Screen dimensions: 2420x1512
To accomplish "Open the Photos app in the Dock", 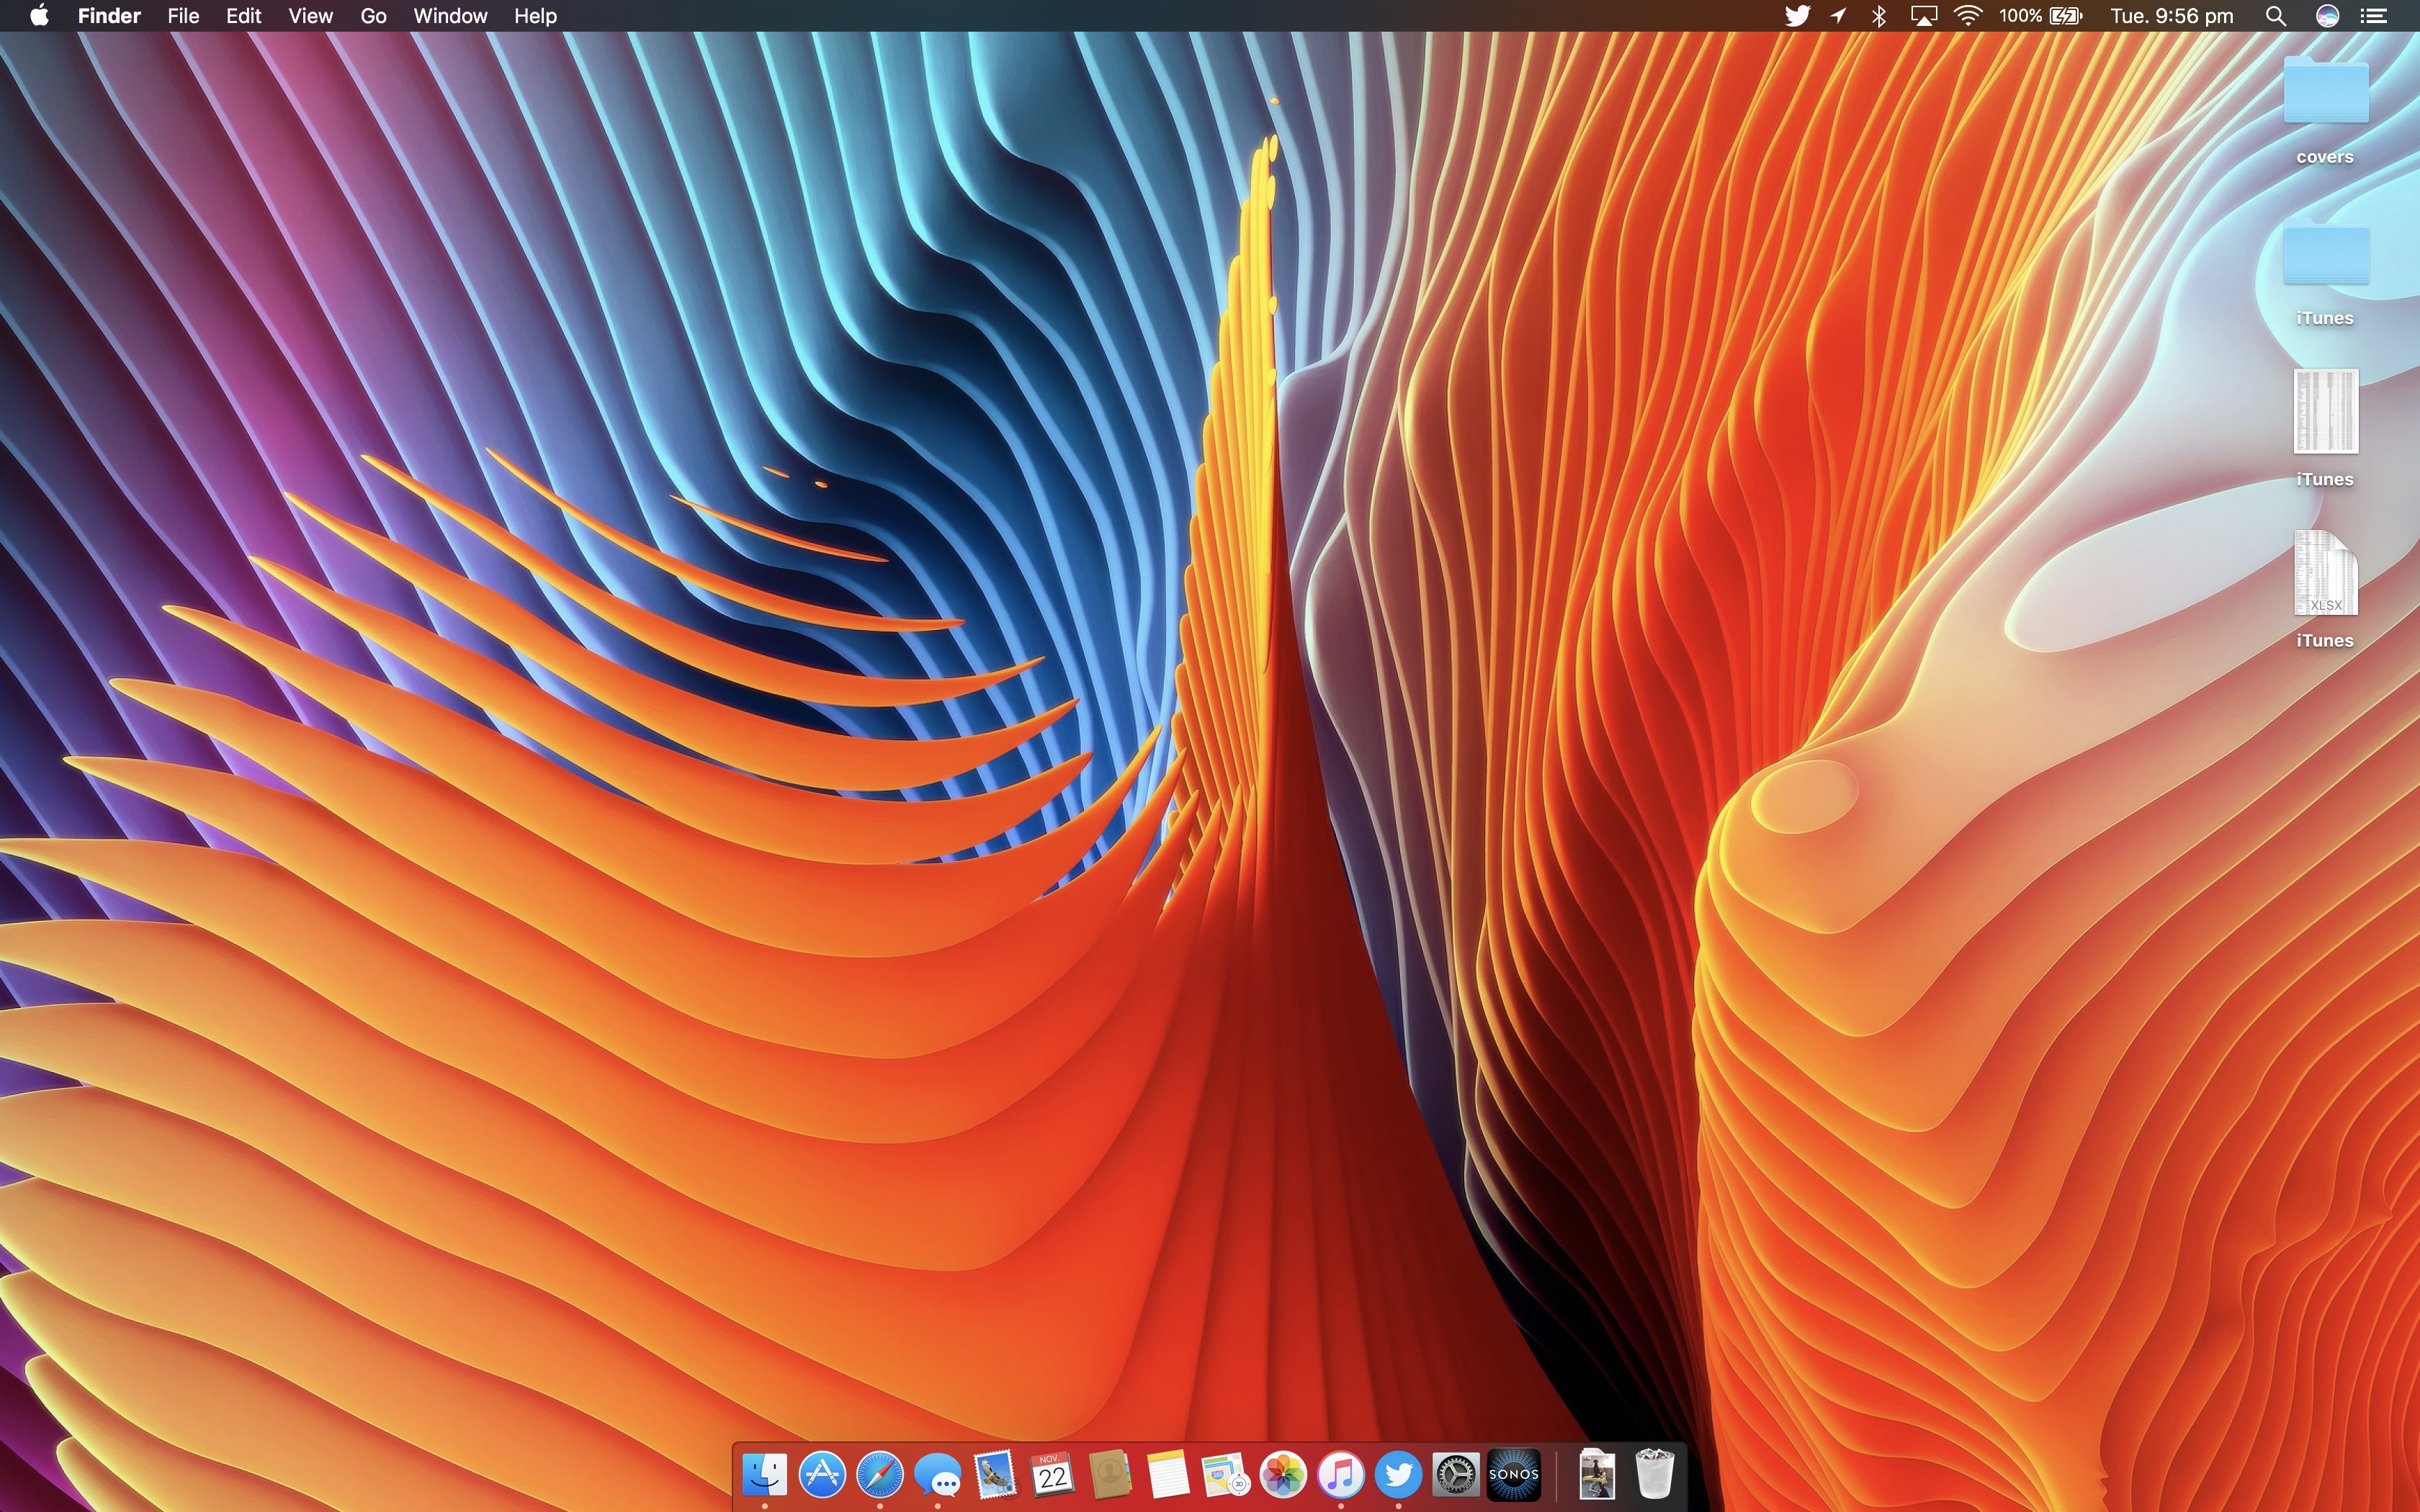I will [1283, 1474].
